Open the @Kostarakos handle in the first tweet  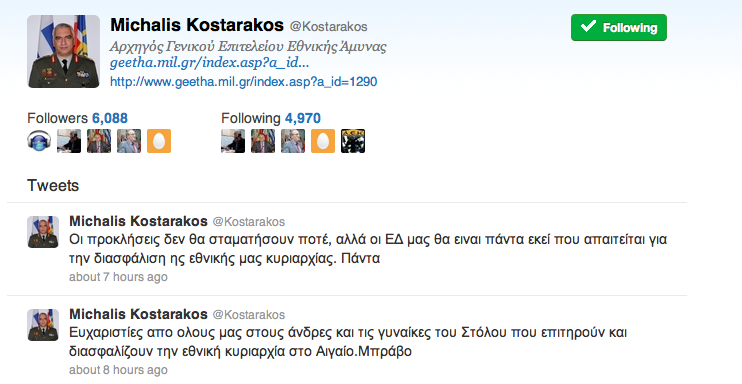(249, 222)
